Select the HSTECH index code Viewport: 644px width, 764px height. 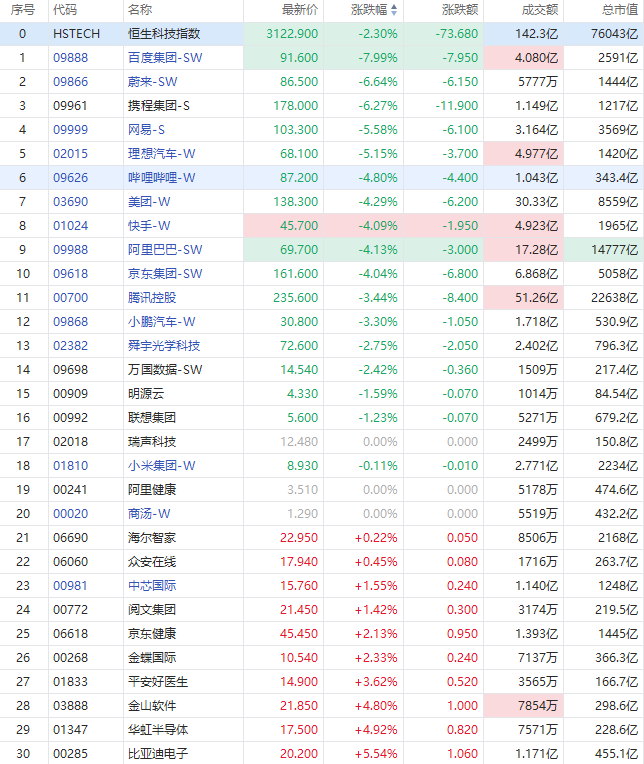click(76, 34)
